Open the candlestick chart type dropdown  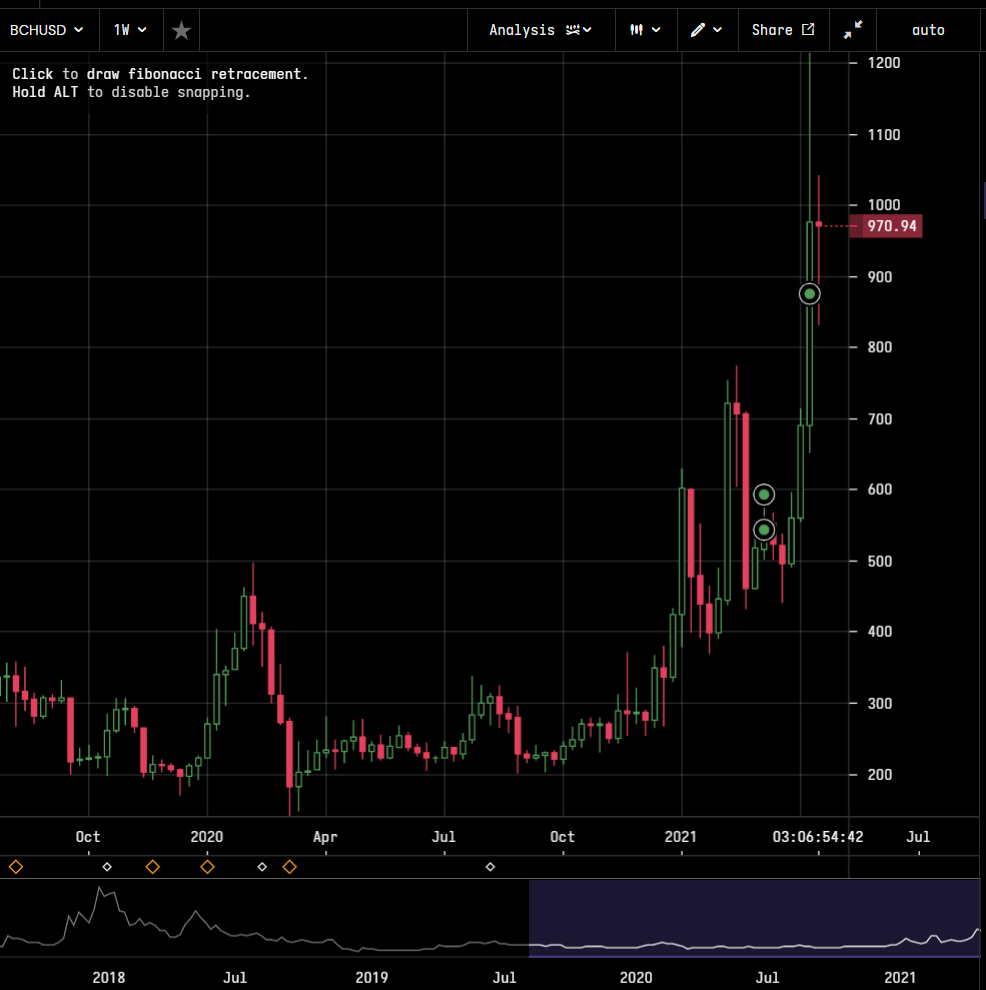[x=646, y=30]
